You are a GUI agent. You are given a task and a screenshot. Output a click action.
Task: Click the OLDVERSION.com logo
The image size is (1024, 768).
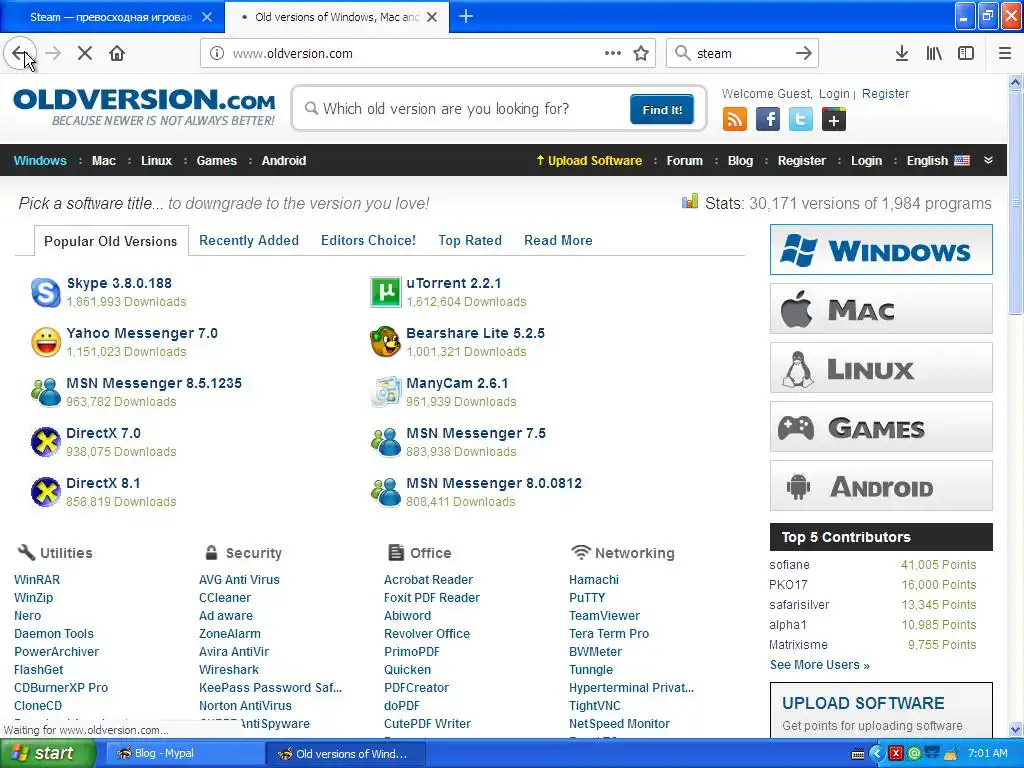pos(144,108)
